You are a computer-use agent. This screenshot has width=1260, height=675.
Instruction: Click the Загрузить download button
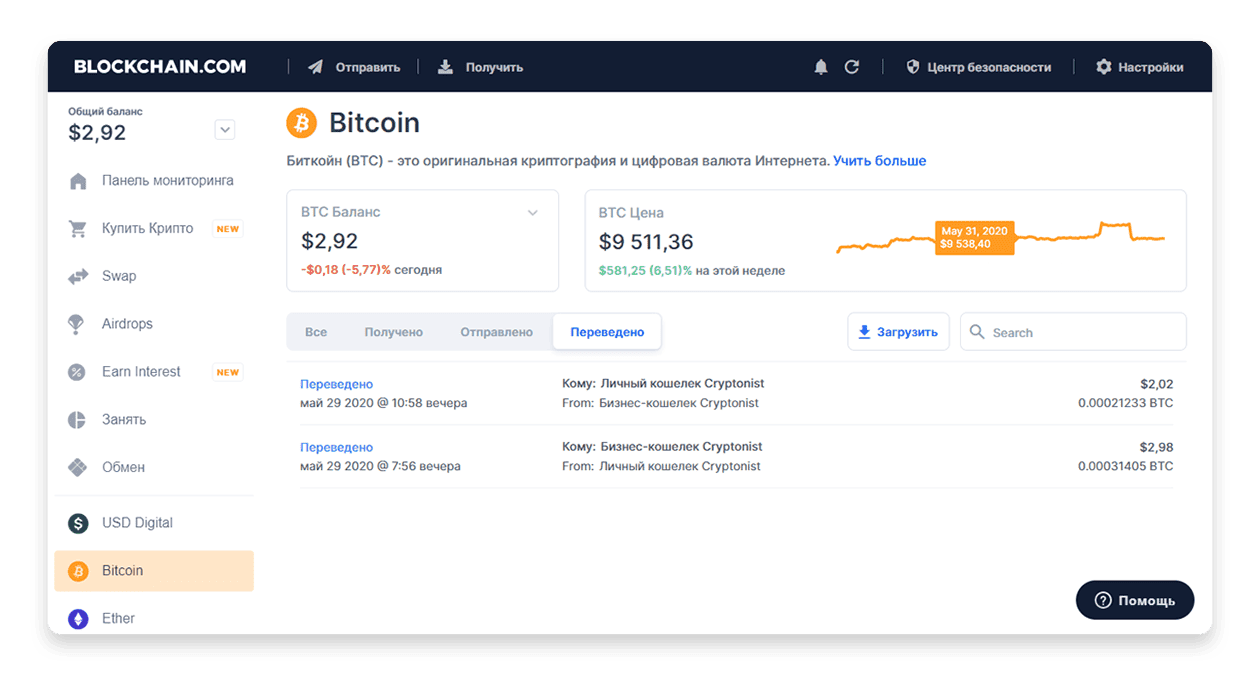(x=898, y=332)
